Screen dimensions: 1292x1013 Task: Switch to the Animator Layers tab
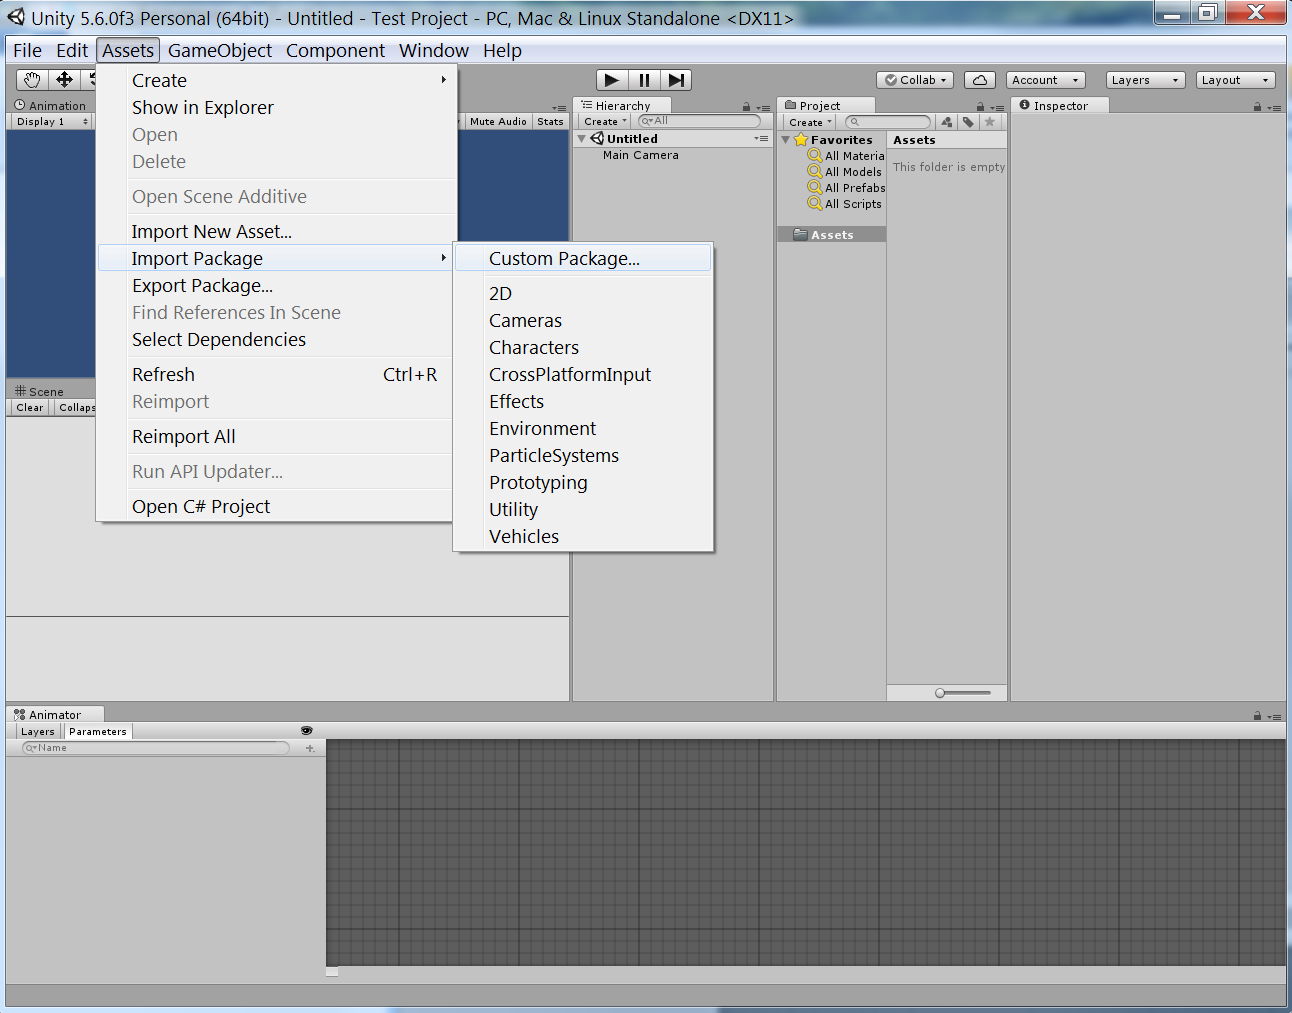click(x=38, y=732)
